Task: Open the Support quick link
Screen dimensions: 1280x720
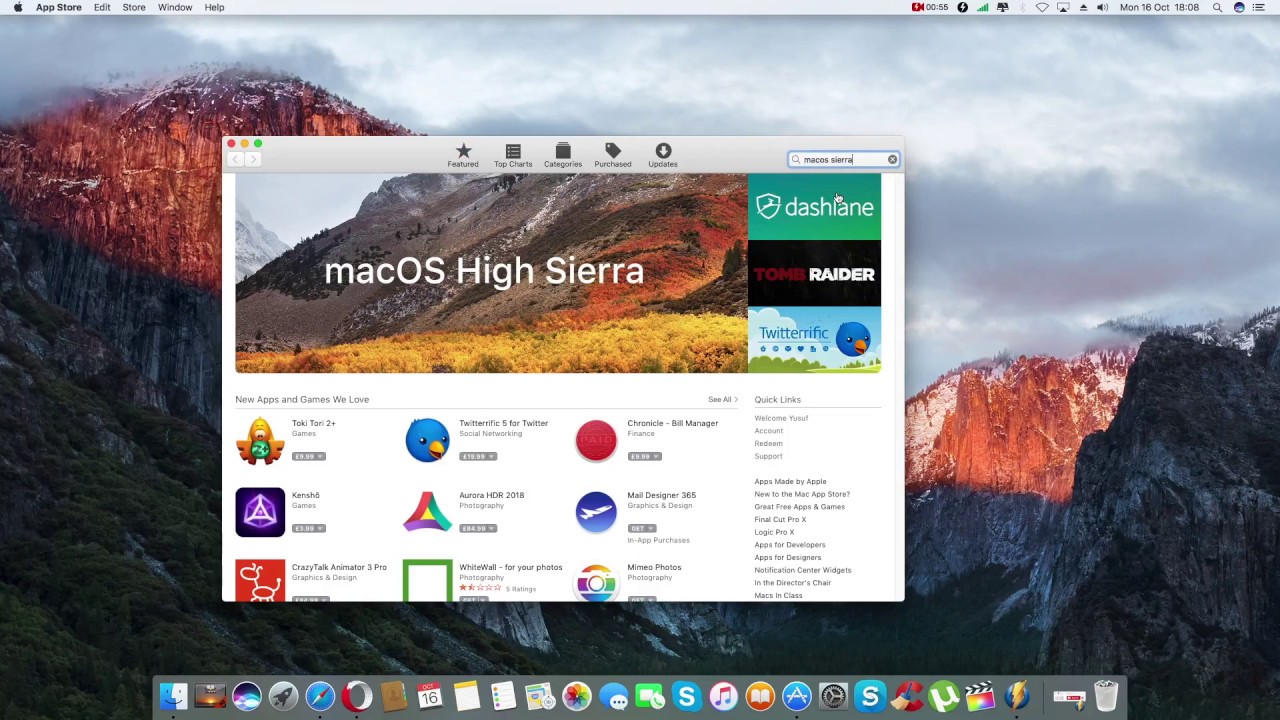Action: click(x=768, y=456)
